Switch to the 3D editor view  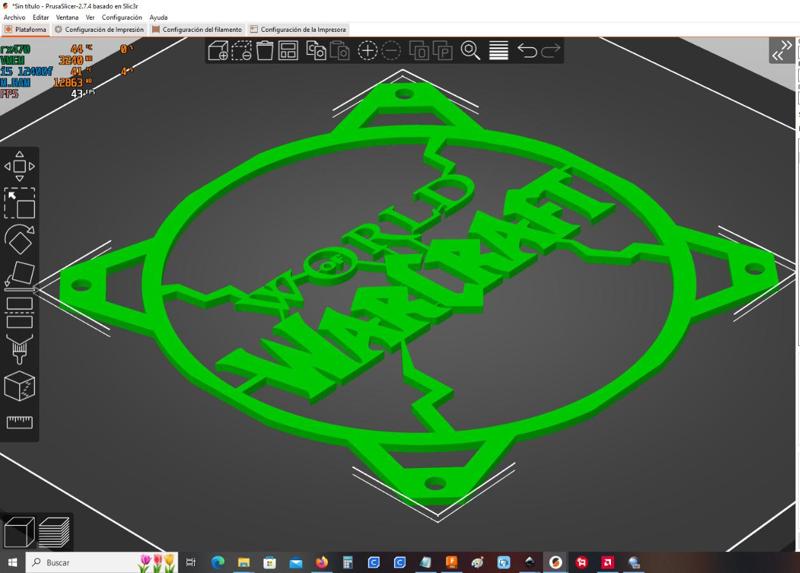pos(19,532)
